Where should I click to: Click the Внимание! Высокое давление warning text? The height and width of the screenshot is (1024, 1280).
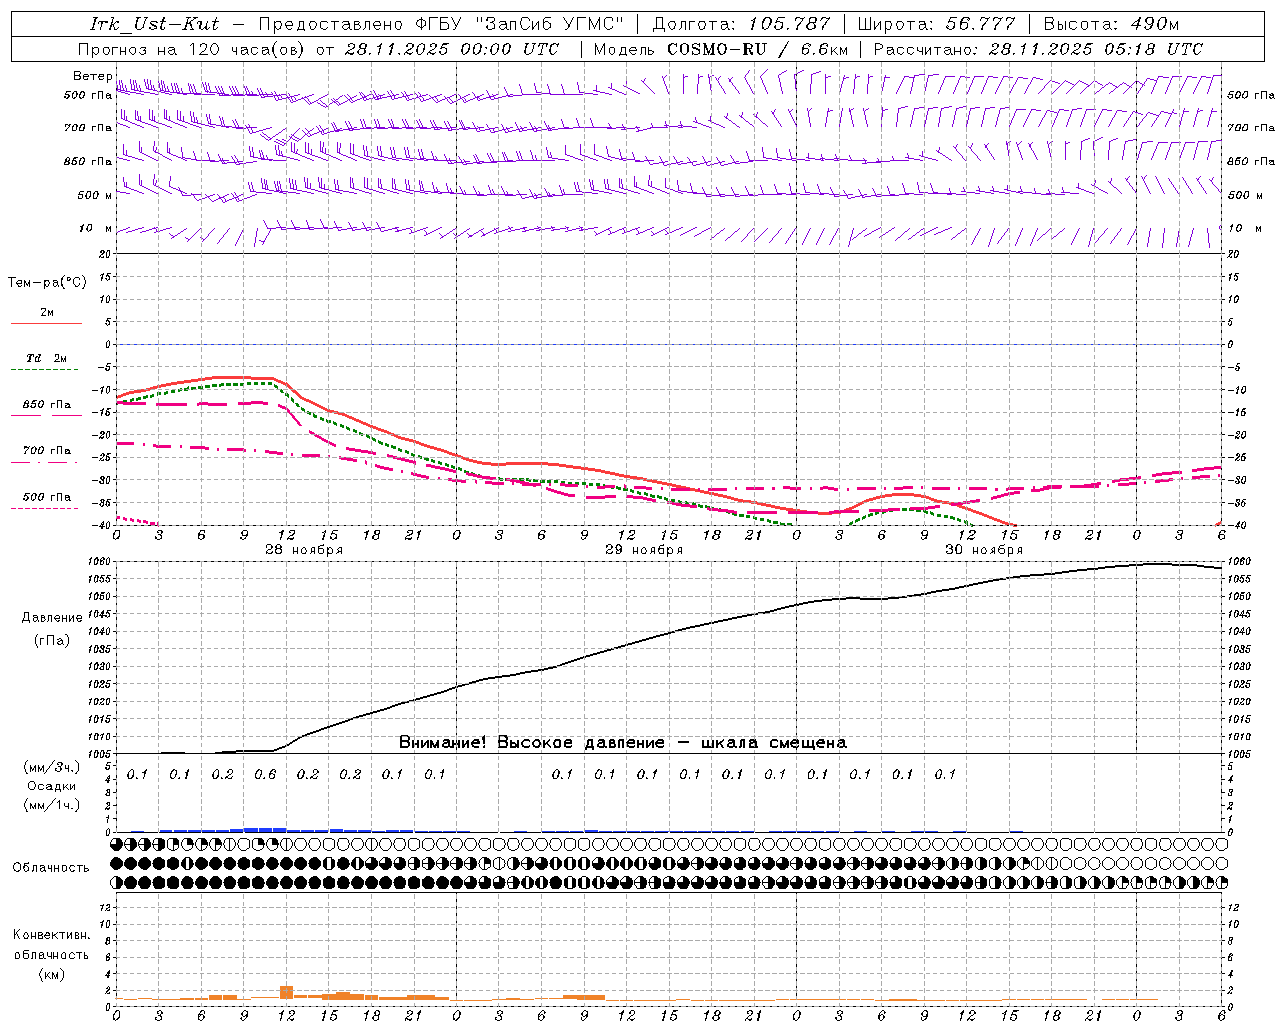pos(622,743)
